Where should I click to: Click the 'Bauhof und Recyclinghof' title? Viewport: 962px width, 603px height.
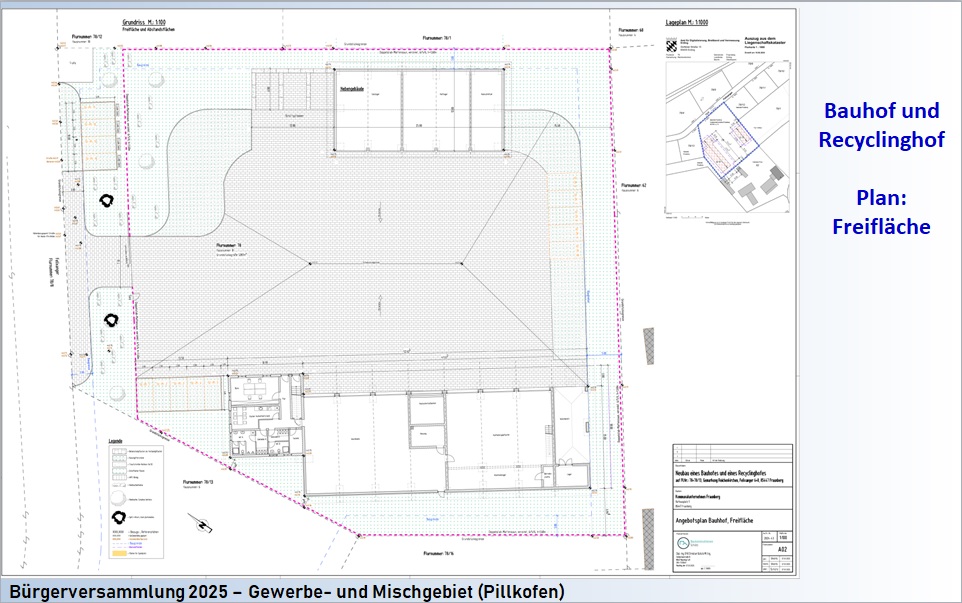880,126
